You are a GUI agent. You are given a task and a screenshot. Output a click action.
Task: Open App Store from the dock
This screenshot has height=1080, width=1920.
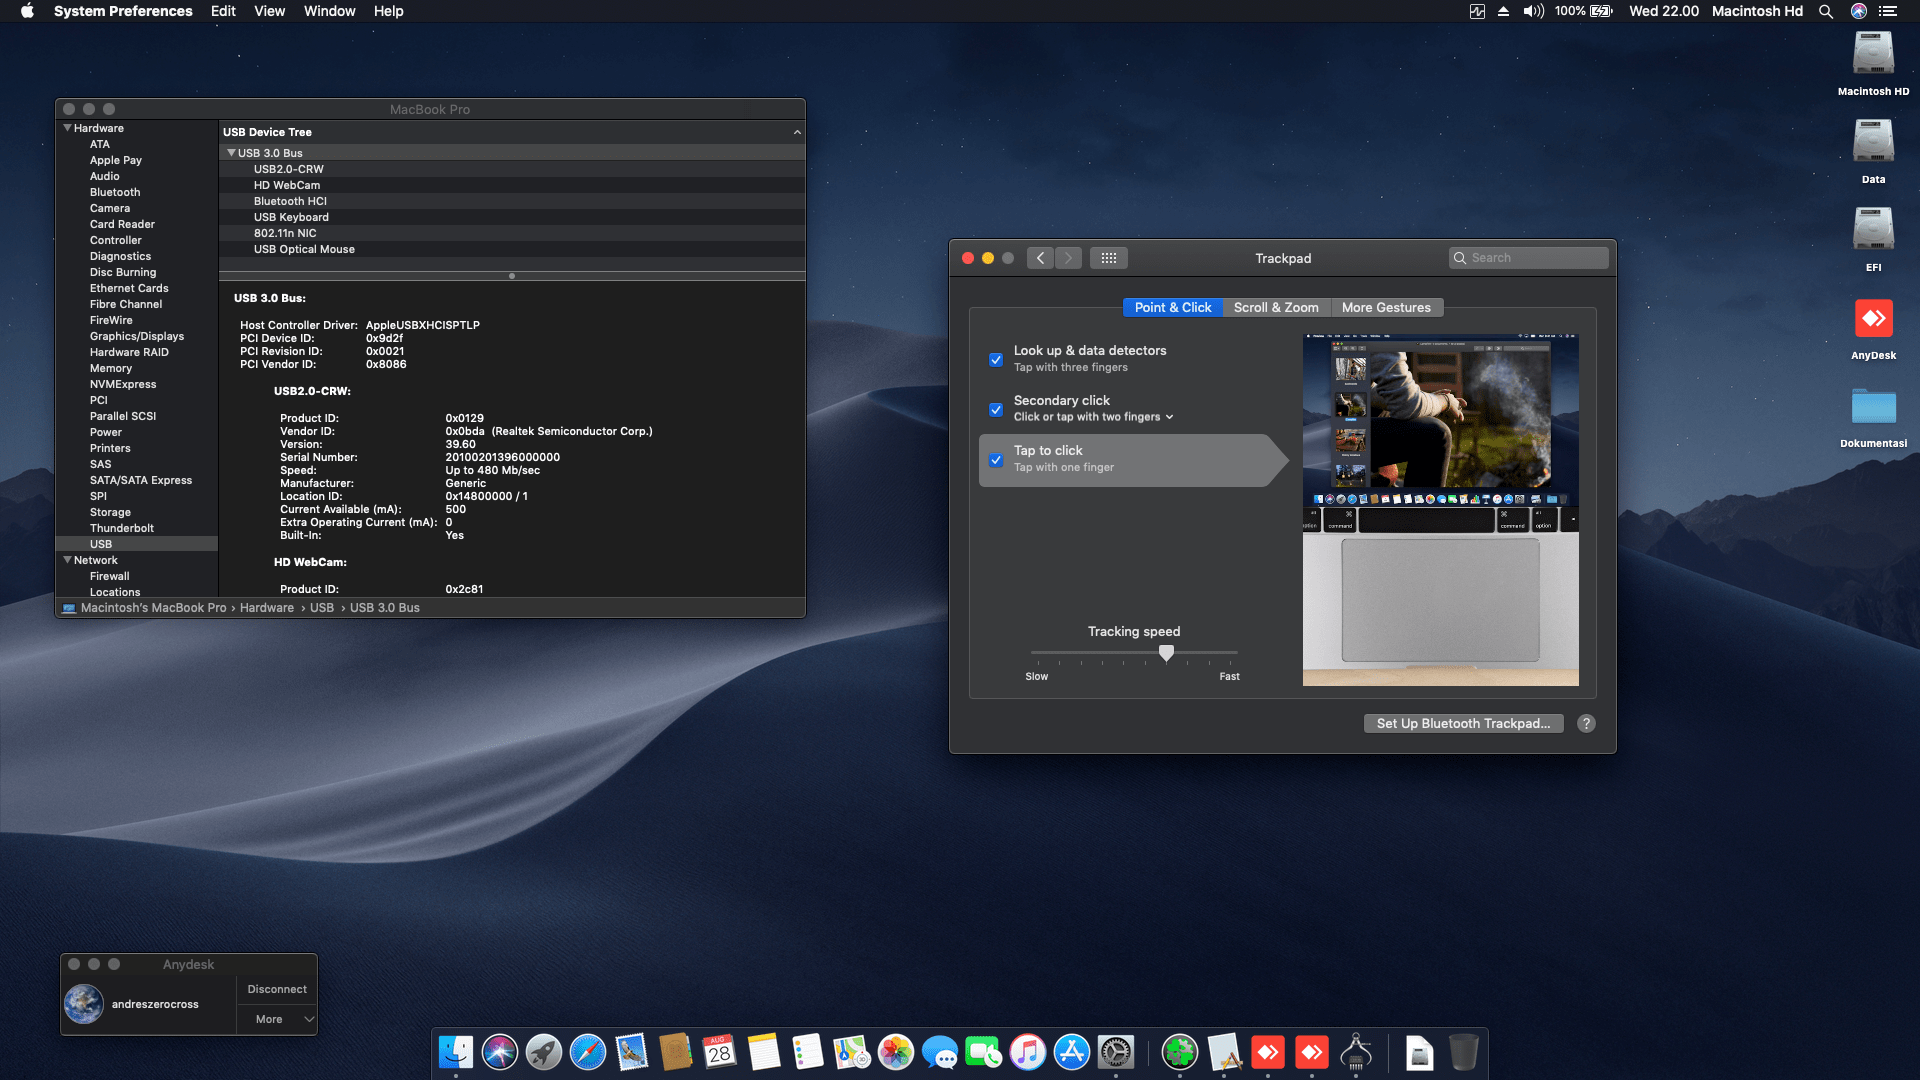[1072, 1052]
